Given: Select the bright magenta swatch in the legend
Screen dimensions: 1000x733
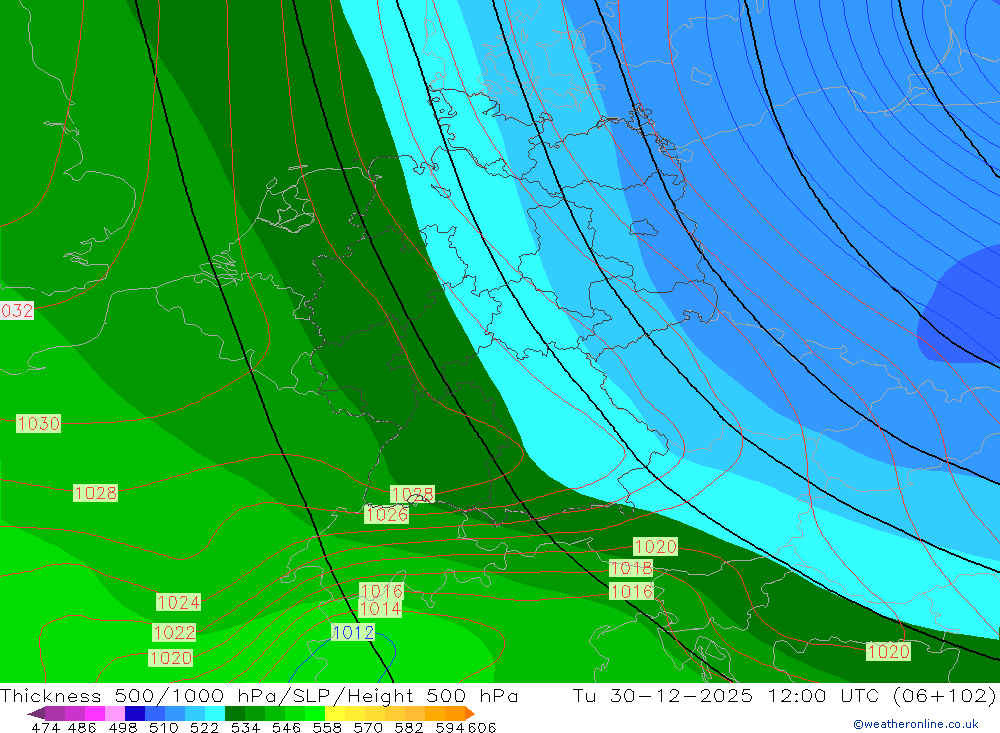Looking at the screenshot, I should (x=93, y=713).
